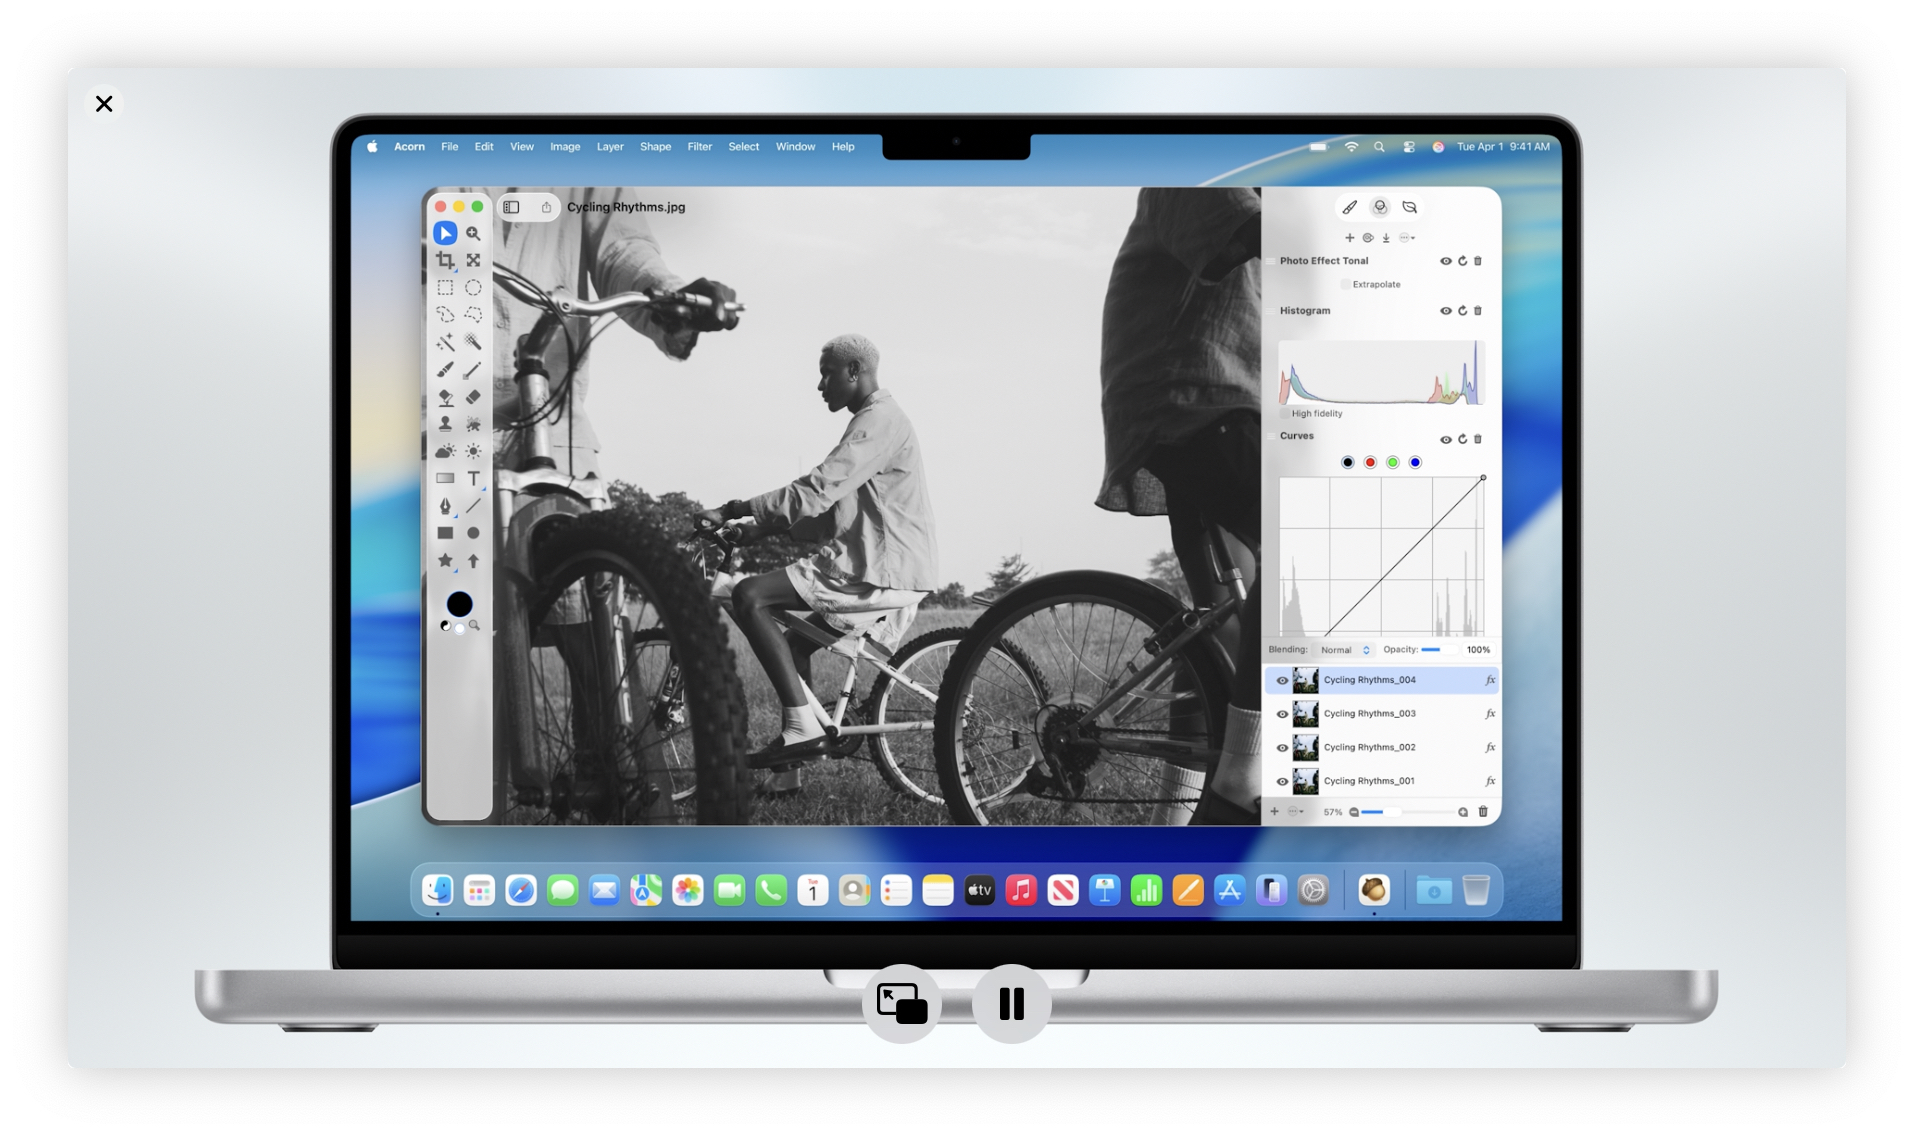Open layer options menu beside add button

[x=1295, y=812]
